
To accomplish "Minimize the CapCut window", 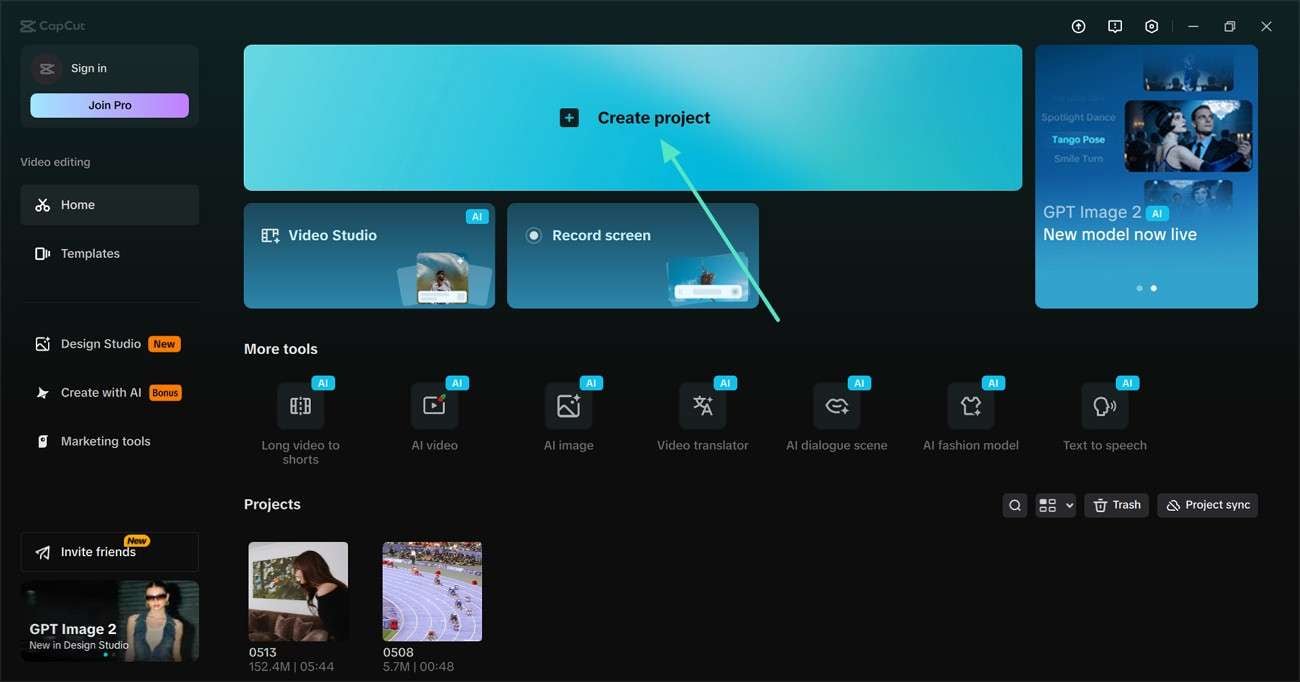I will coord(1193,27).
